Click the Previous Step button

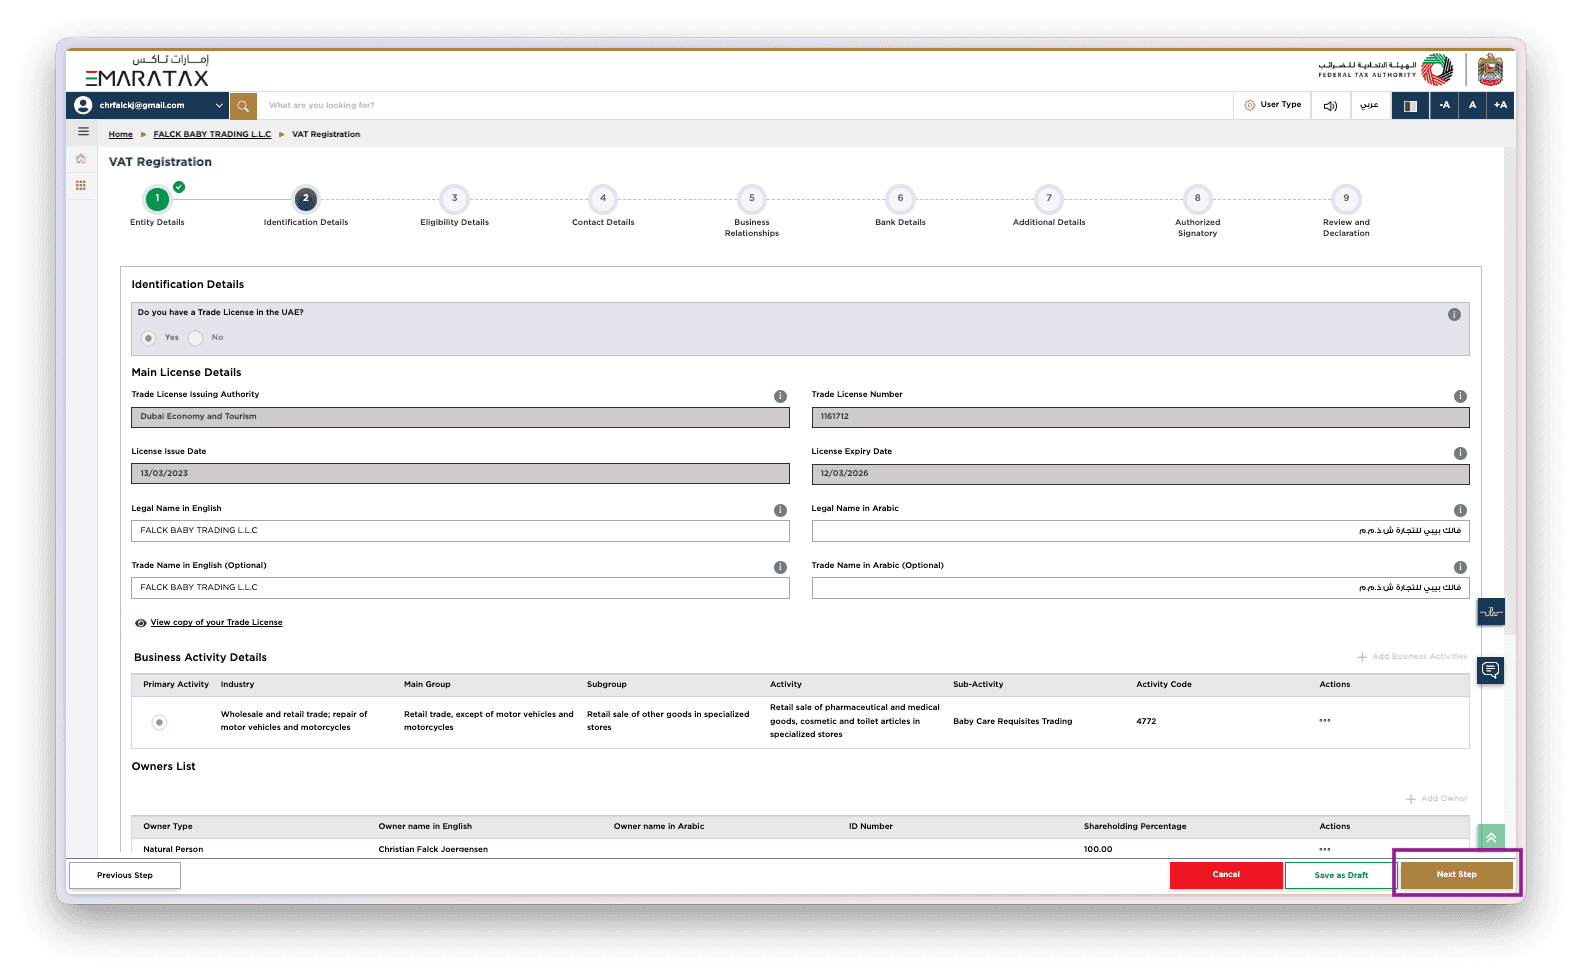[125, 875]
